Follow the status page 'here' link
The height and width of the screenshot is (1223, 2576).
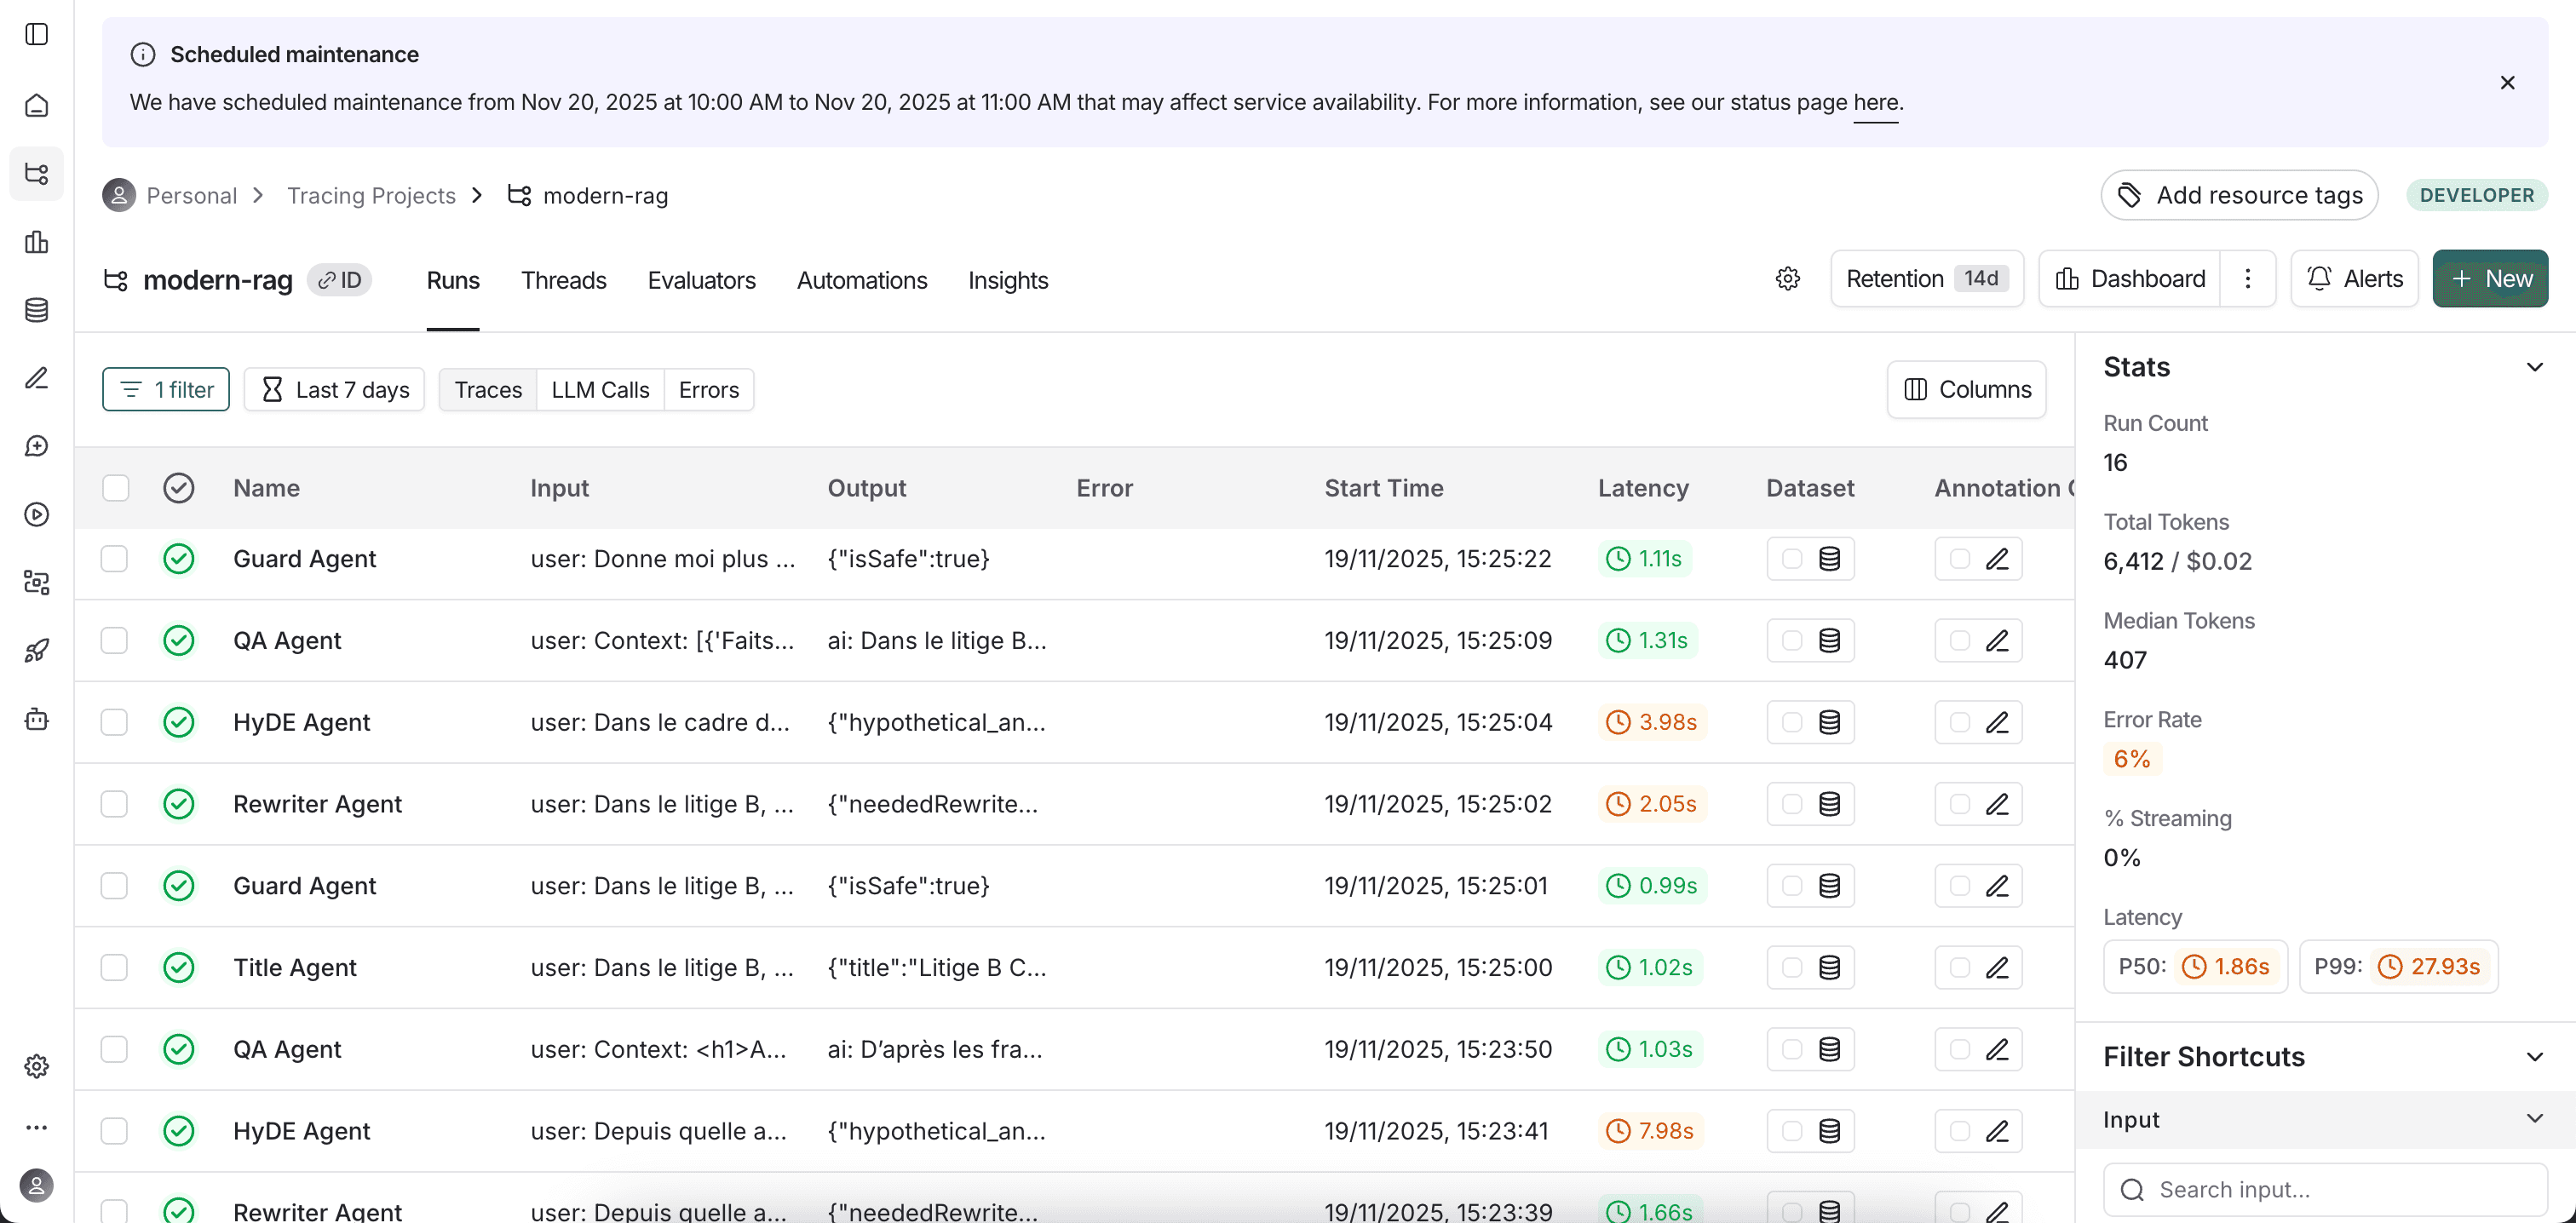coord(1875,102)
